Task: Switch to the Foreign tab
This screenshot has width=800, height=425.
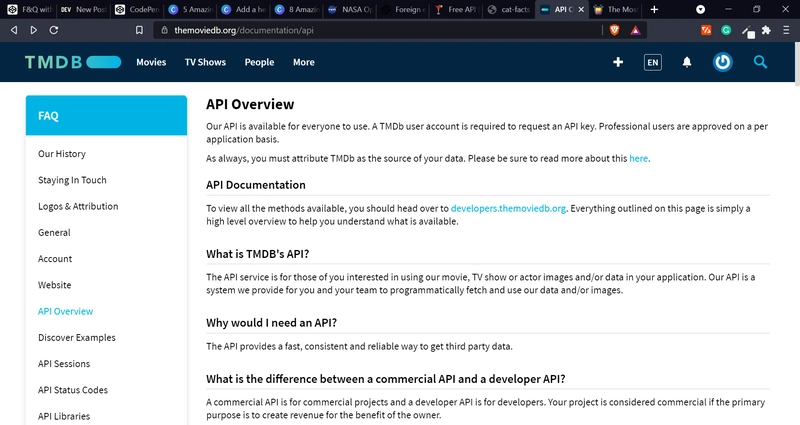Action: (403, 9)
